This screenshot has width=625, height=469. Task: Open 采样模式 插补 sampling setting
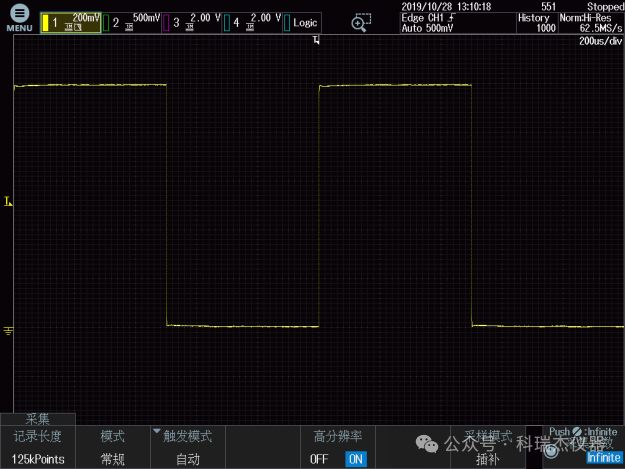488,447
